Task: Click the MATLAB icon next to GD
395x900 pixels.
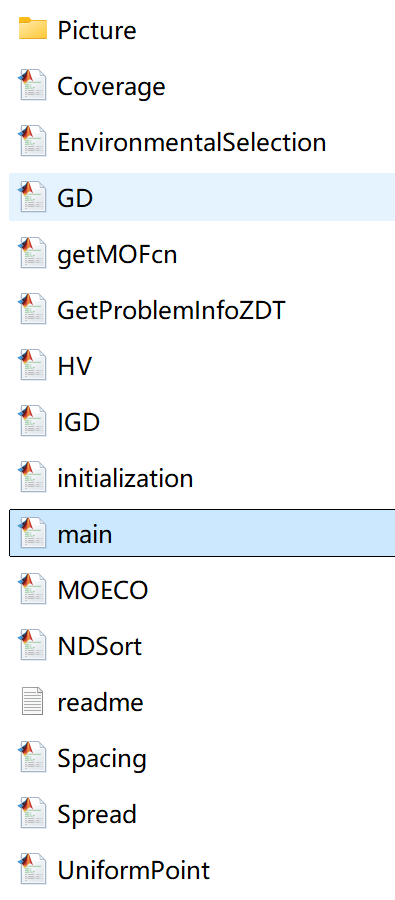Action: (x=33, y=197)
